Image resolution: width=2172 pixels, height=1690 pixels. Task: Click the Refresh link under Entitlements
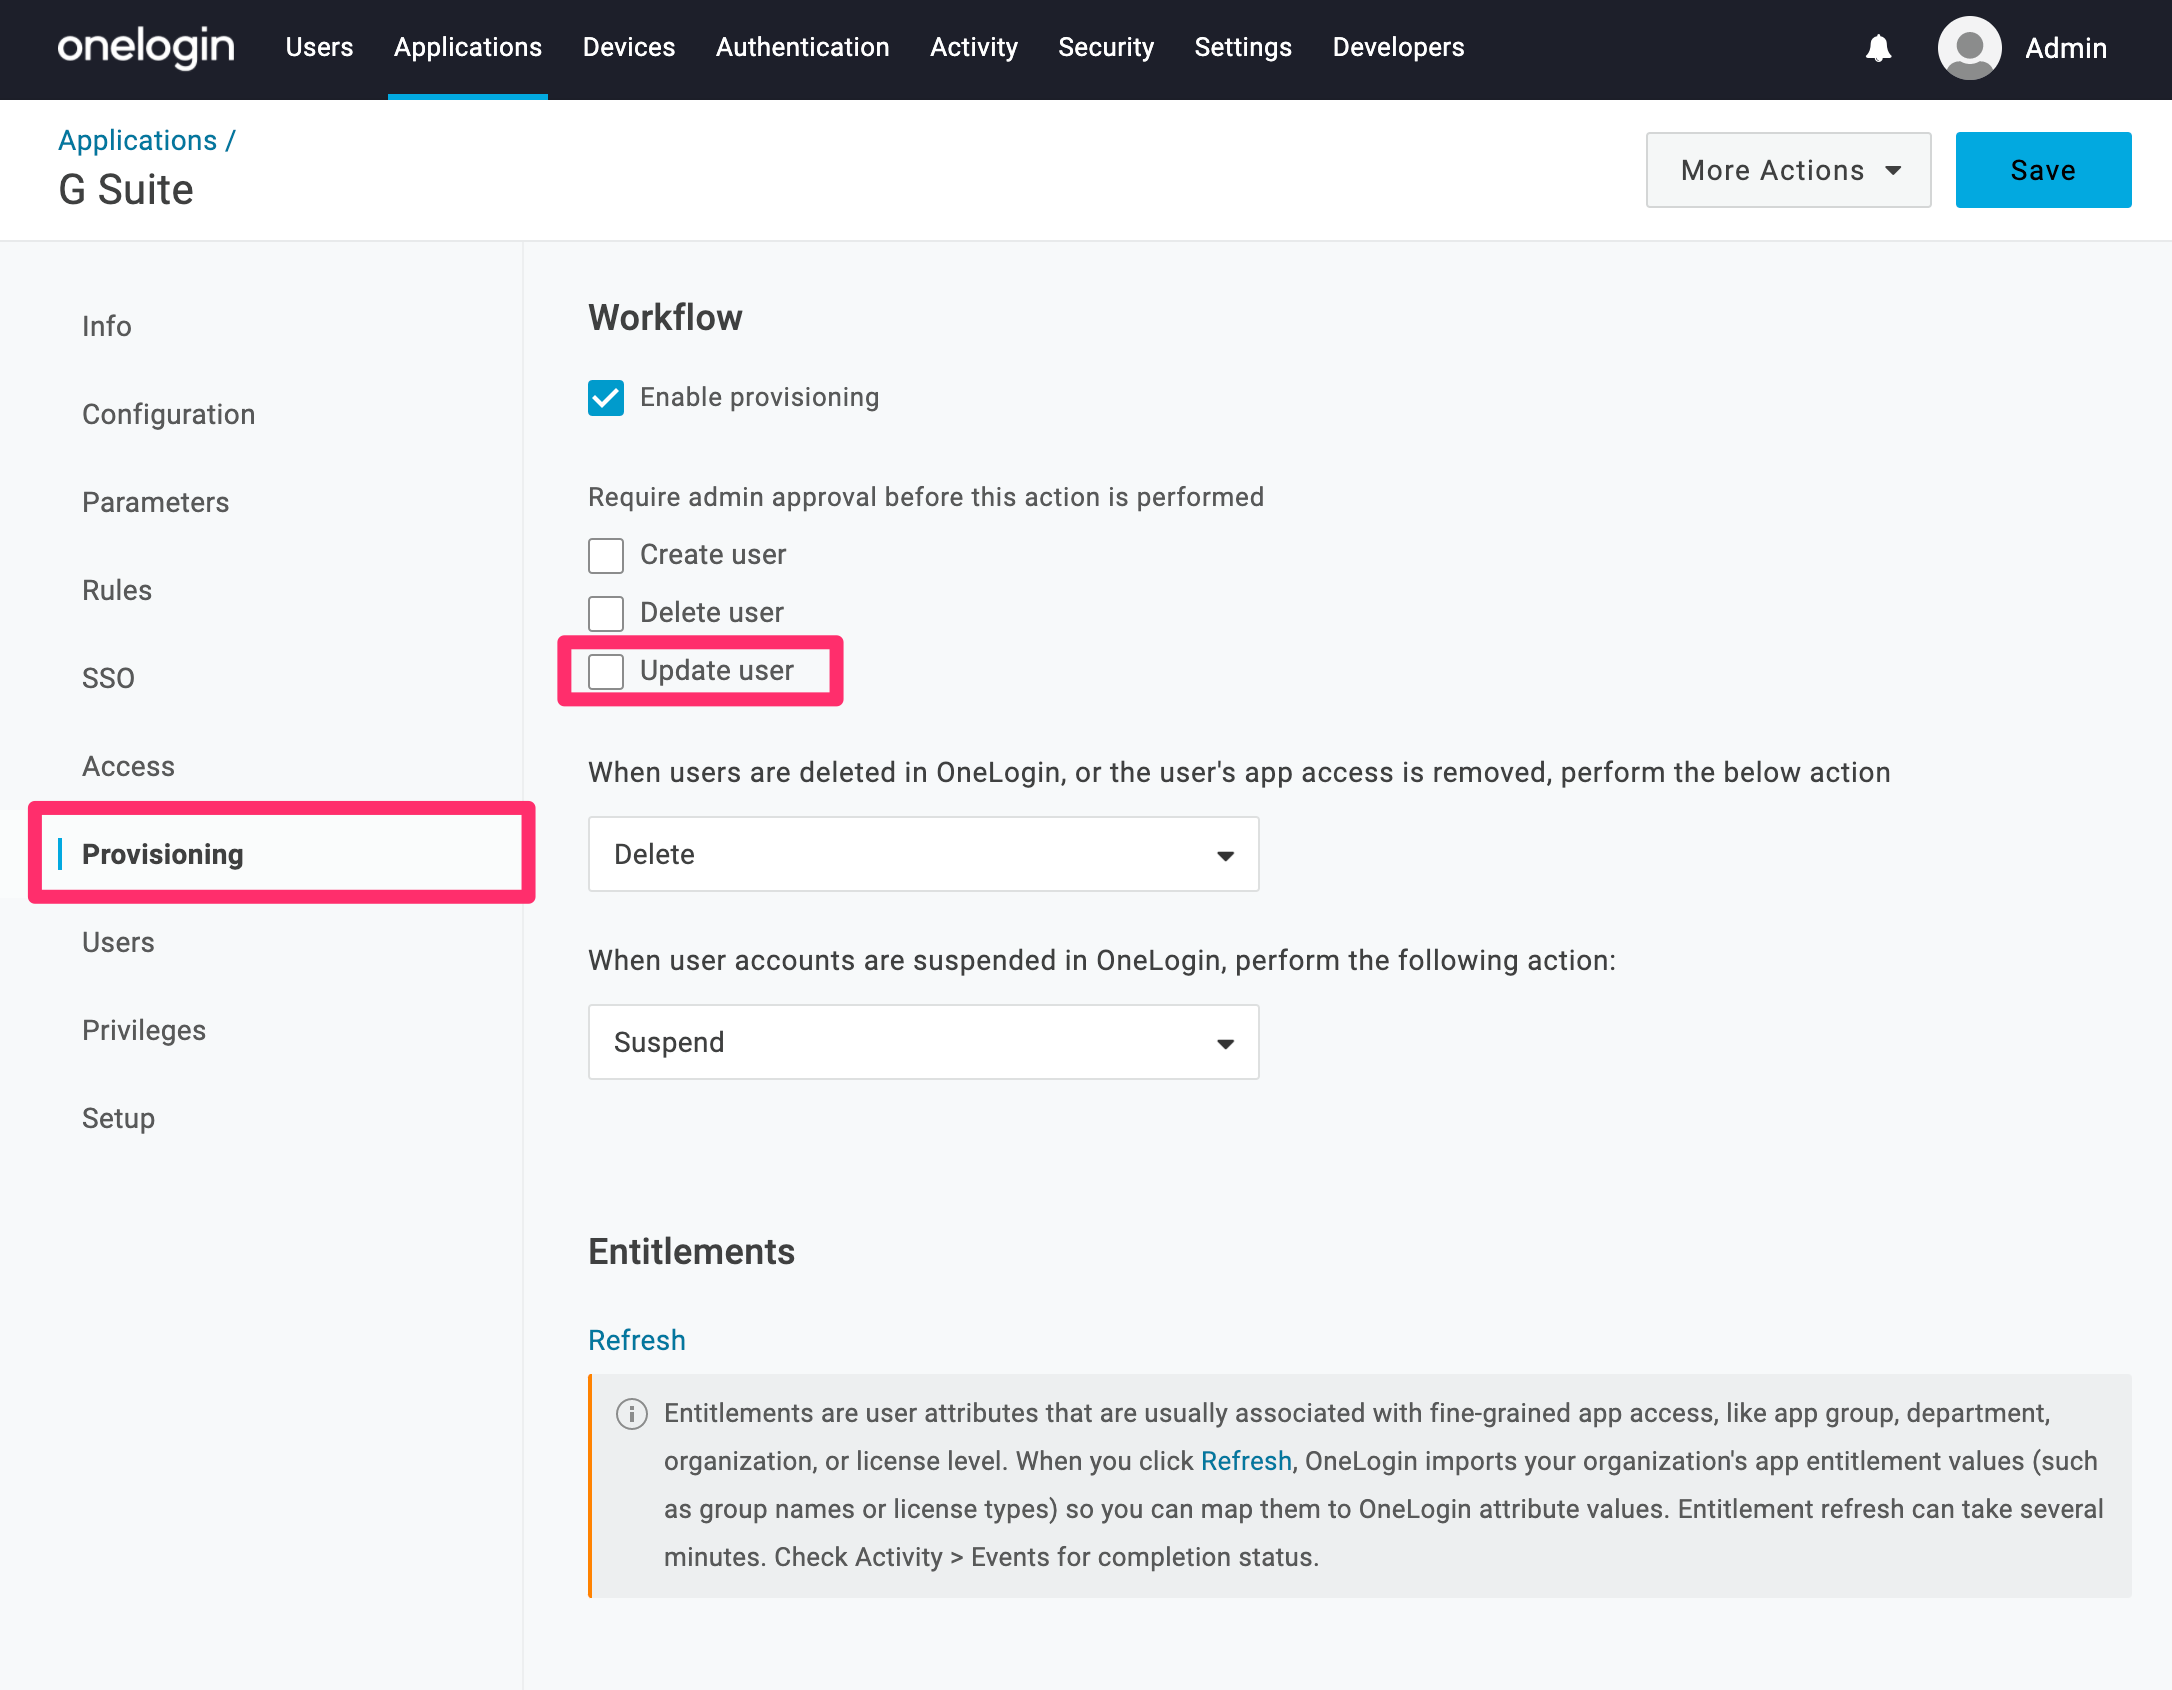tap(637, 1340)
